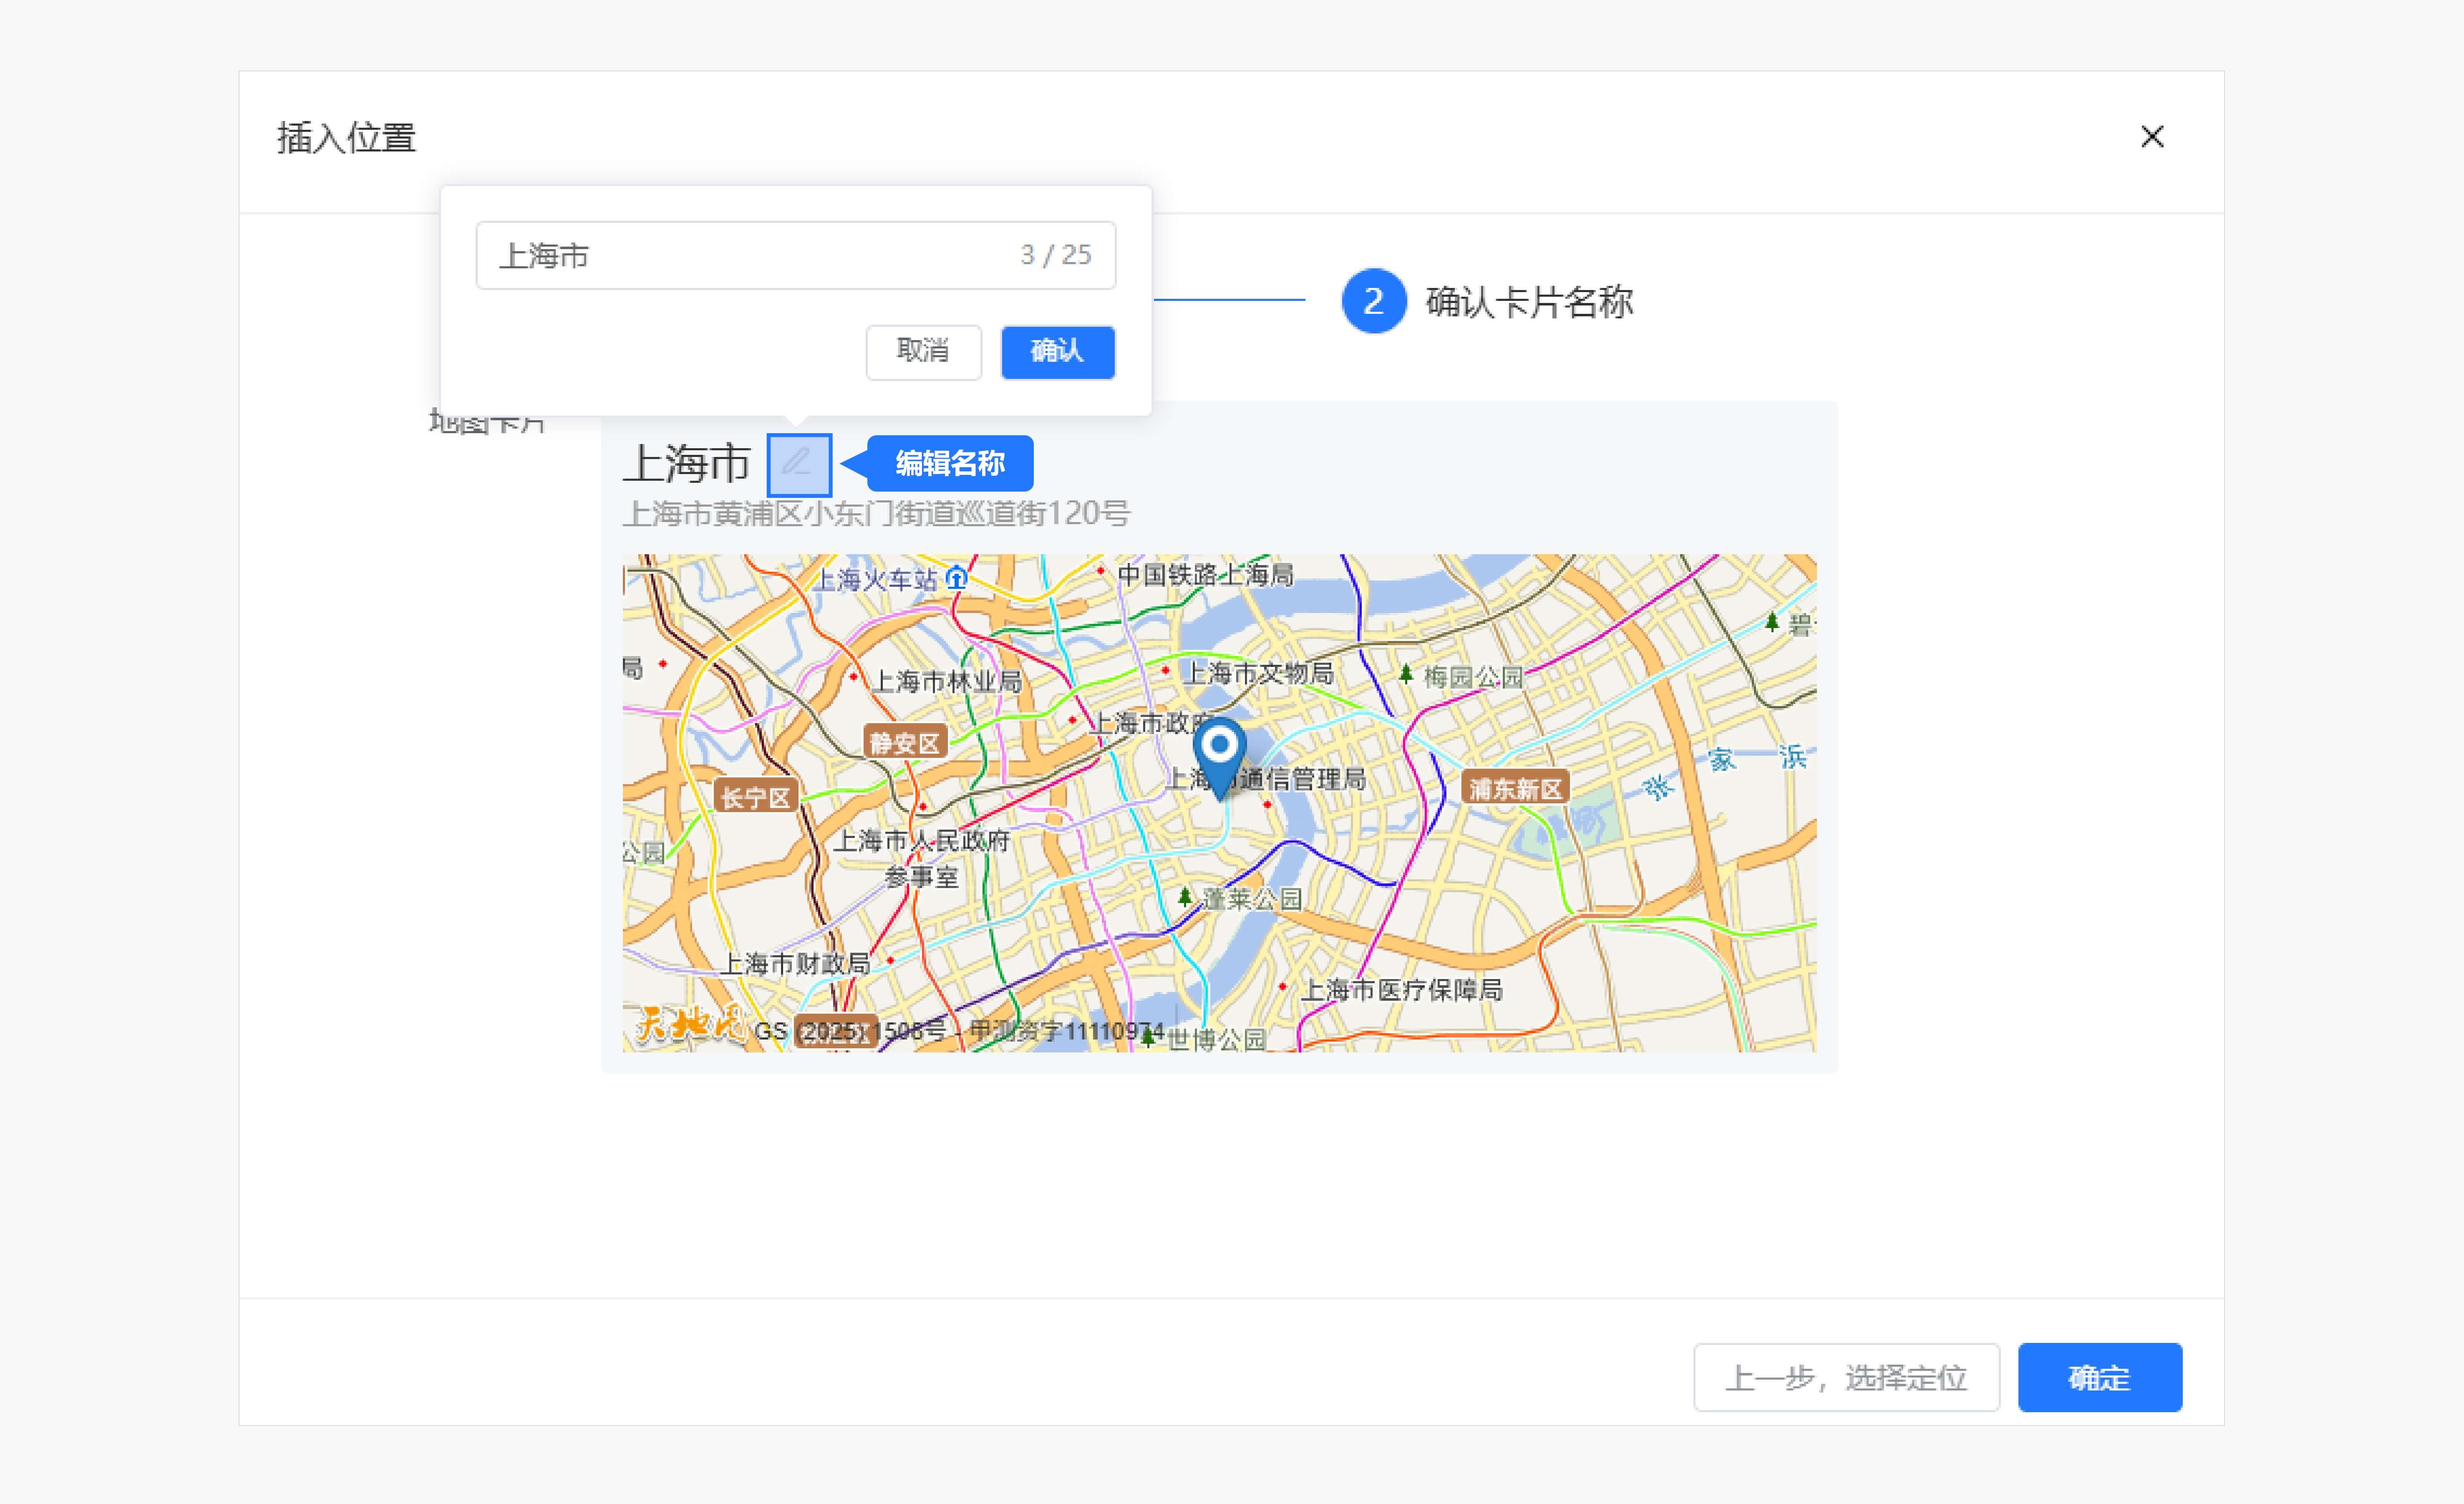Click the 世博公园 tree icon
The image size is (2464, 1504).
coord(1149,1038)
